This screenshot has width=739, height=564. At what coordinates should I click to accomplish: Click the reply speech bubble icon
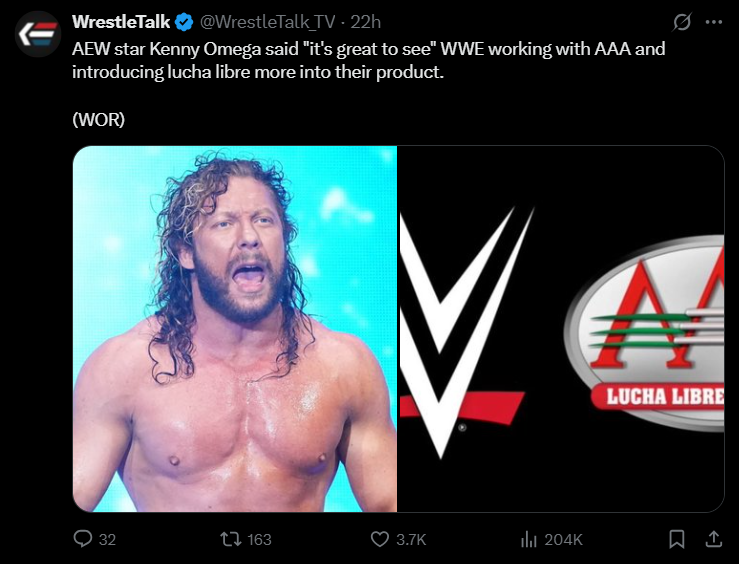(83, 539)
